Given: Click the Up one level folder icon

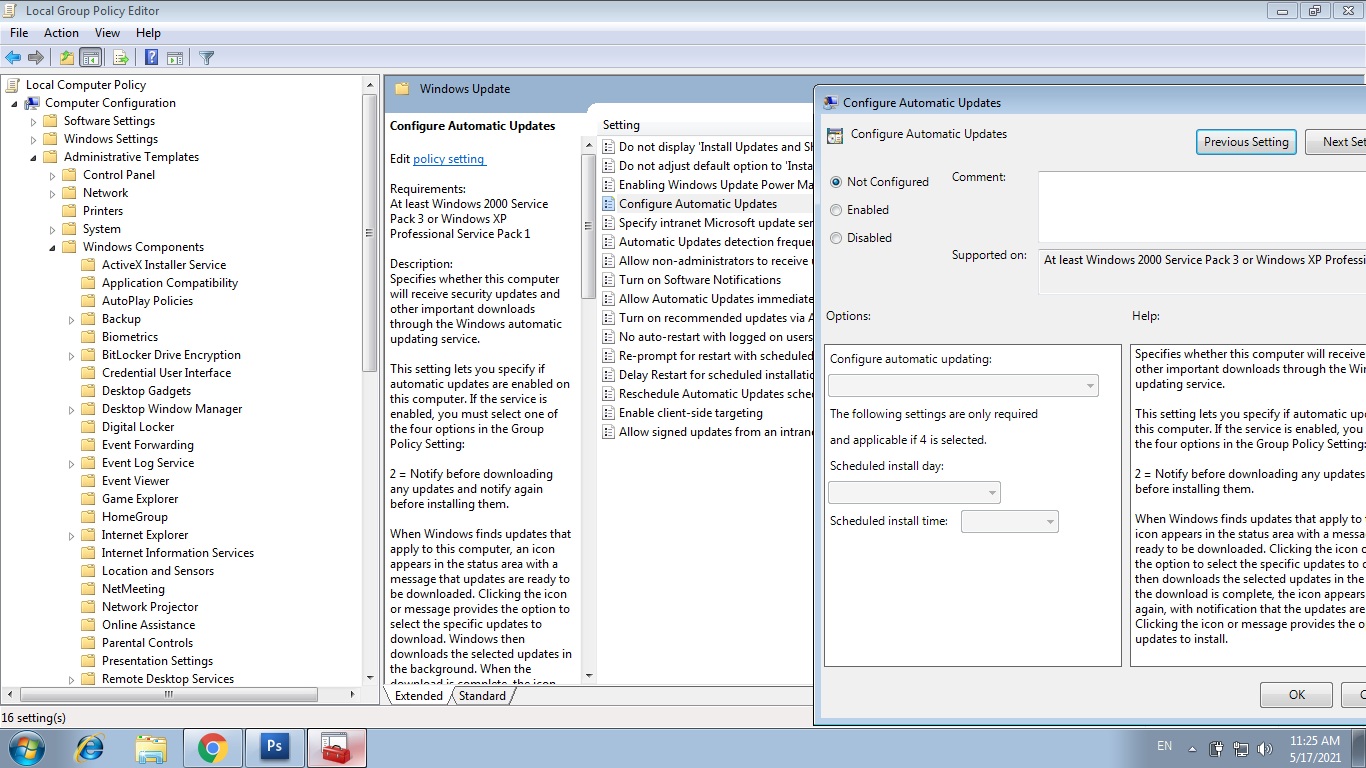Looking at the screenshot, I should coord(66,58).
